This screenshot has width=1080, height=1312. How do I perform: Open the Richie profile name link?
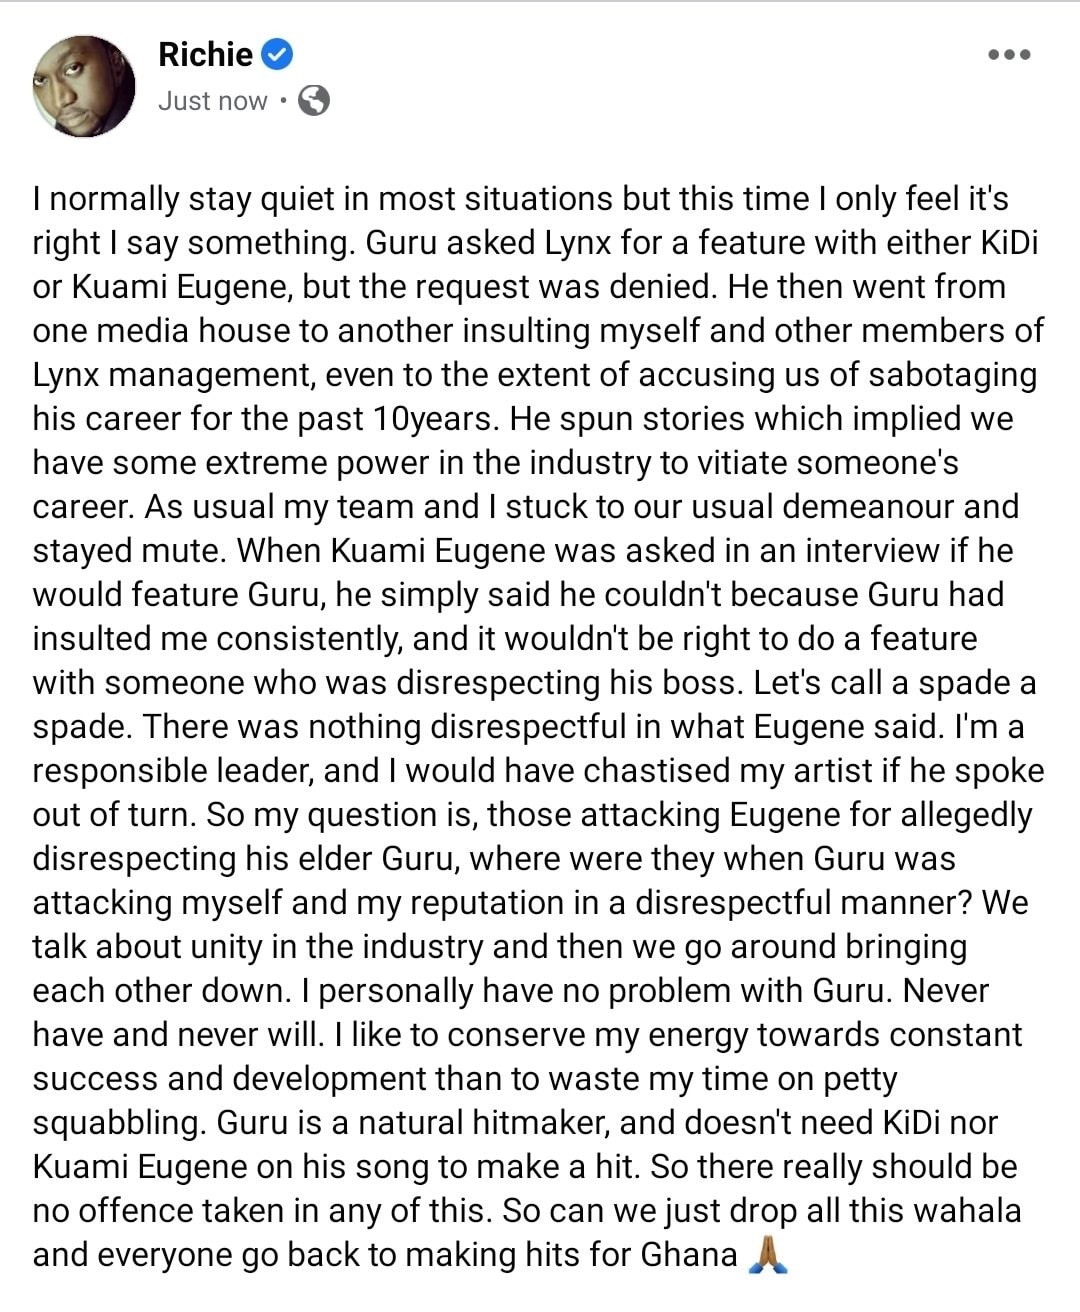click(x=205, y=54)
